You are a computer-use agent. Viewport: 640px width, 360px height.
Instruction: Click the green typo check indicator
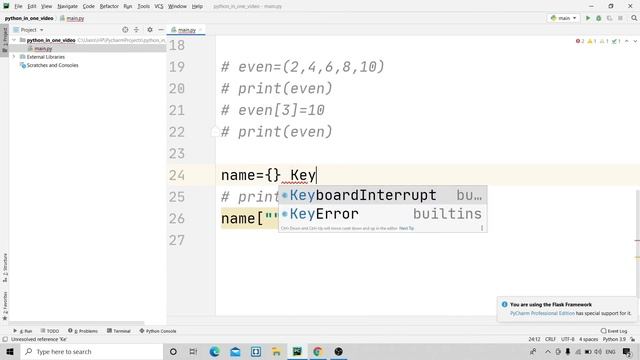point(616,41)
